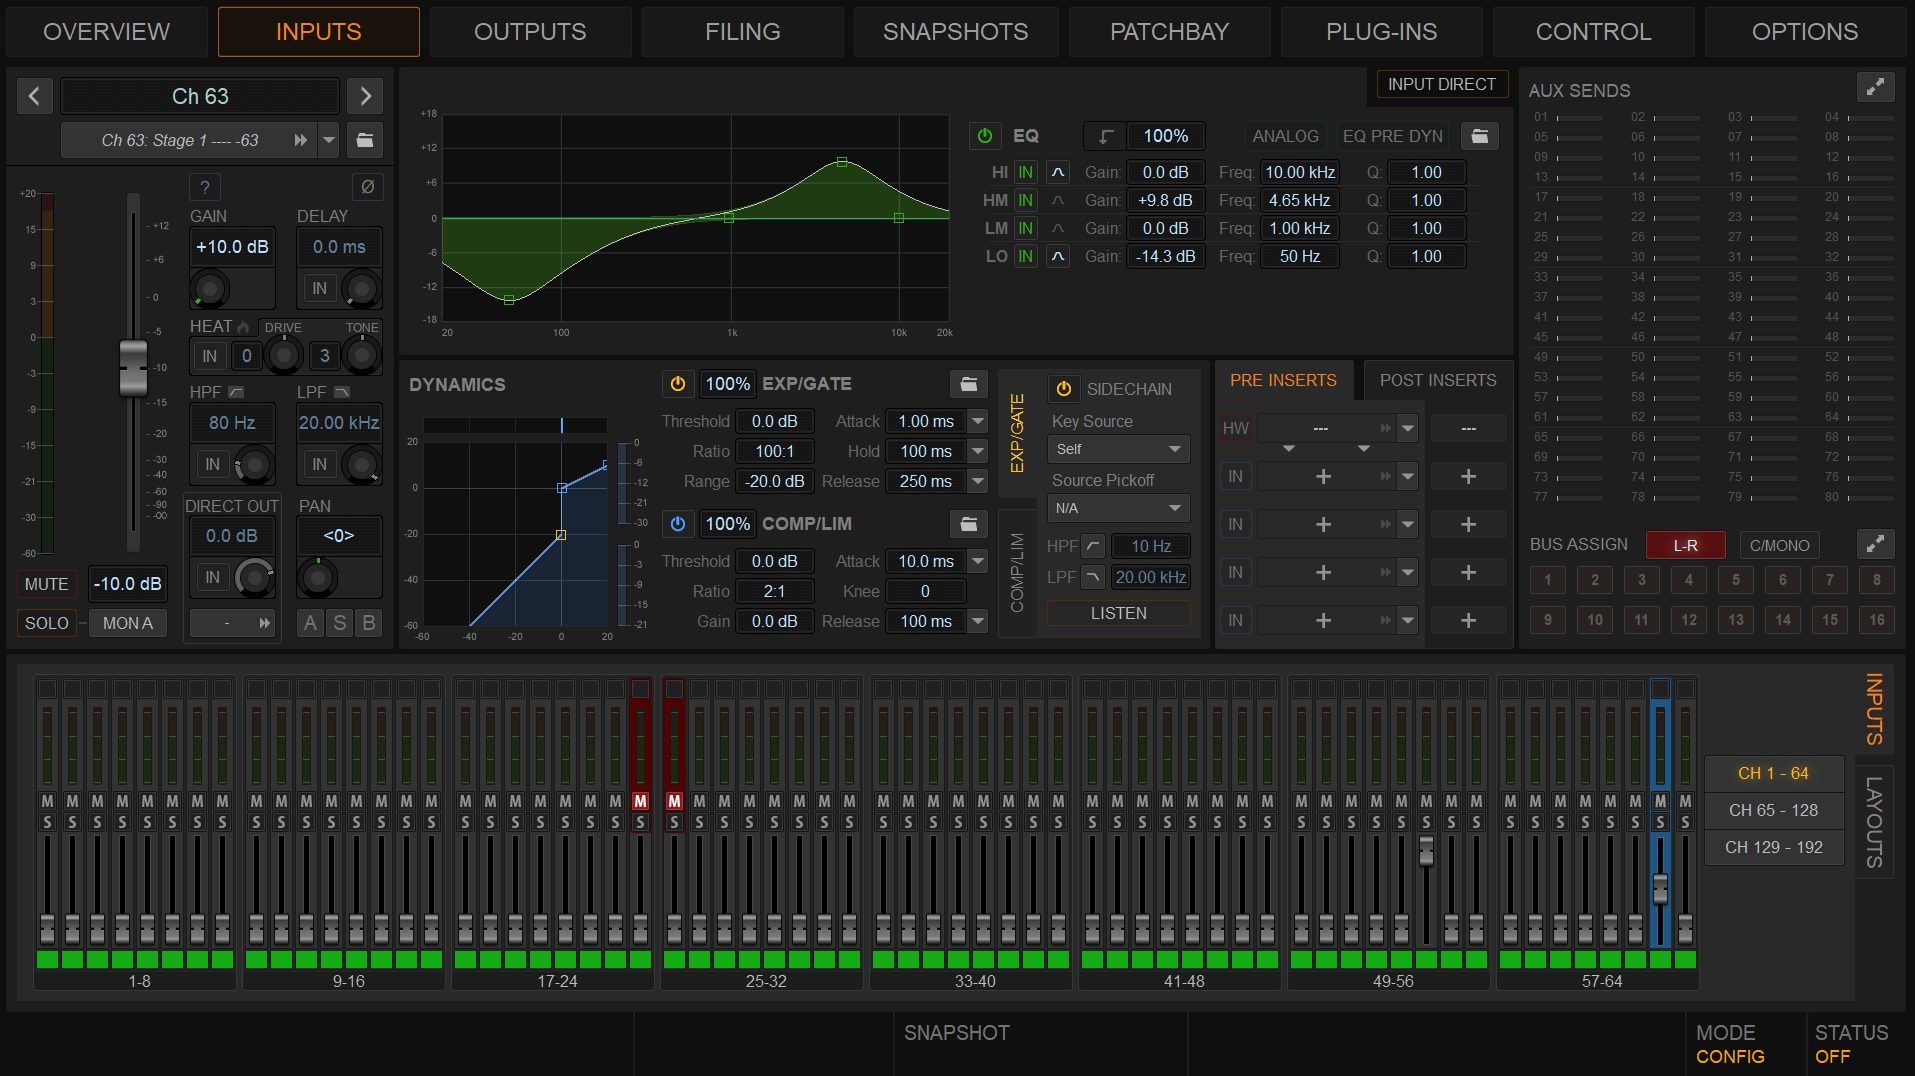Click HM gain +9.8 dB field
This screenshot has width=1915, height=1076.
1165,201
